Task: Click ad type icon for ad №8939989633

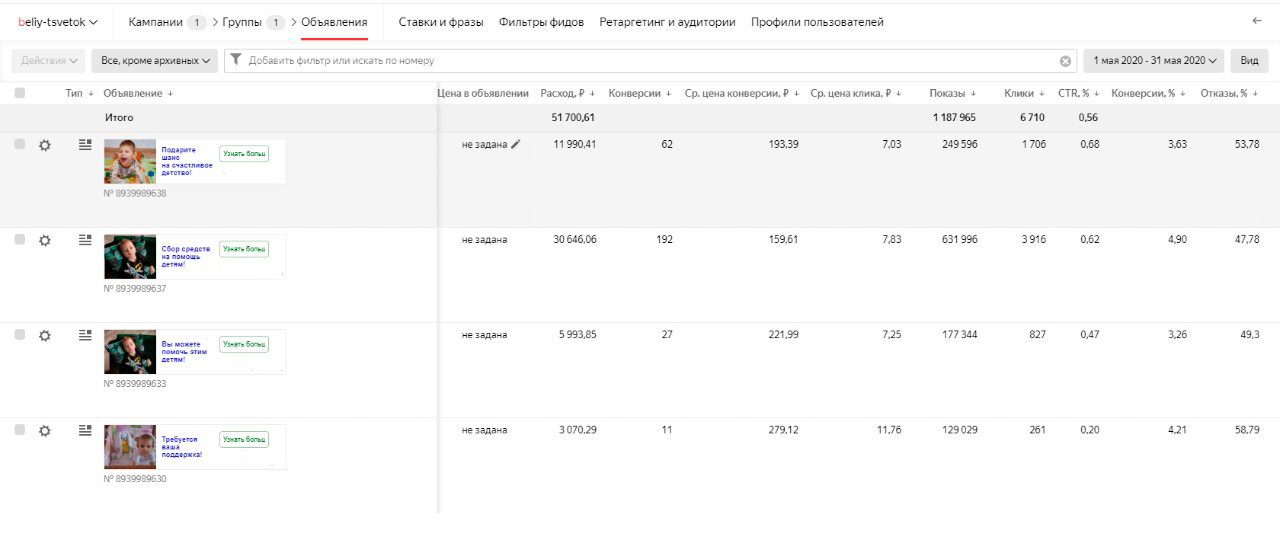Action: (85, 335)
